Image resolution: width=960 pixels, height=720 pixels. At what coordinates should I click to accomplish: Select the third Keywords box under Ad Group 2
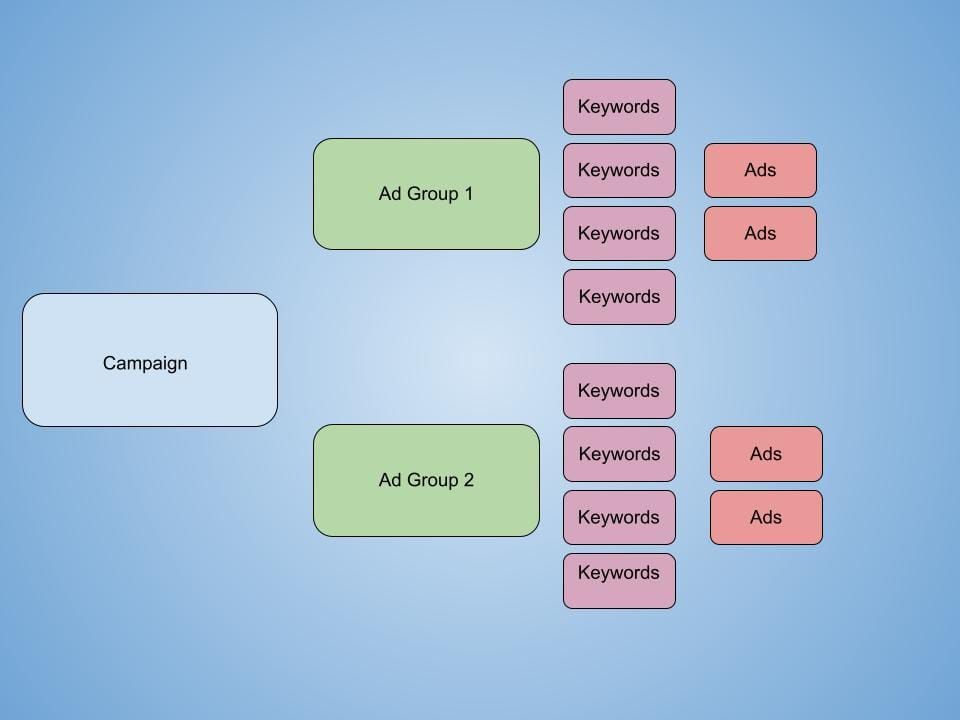coord(619,517)
